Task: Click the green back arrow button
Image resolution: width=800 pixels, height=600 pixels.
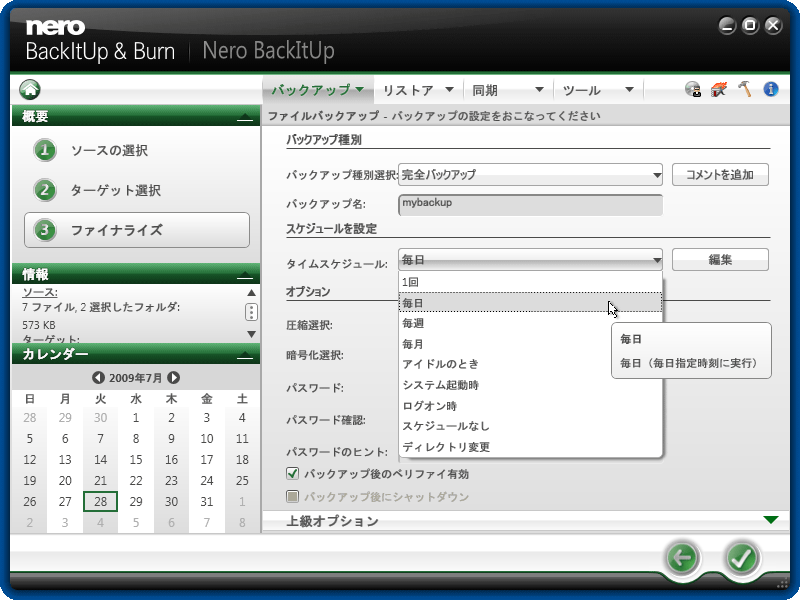Action: coord(682,558)
